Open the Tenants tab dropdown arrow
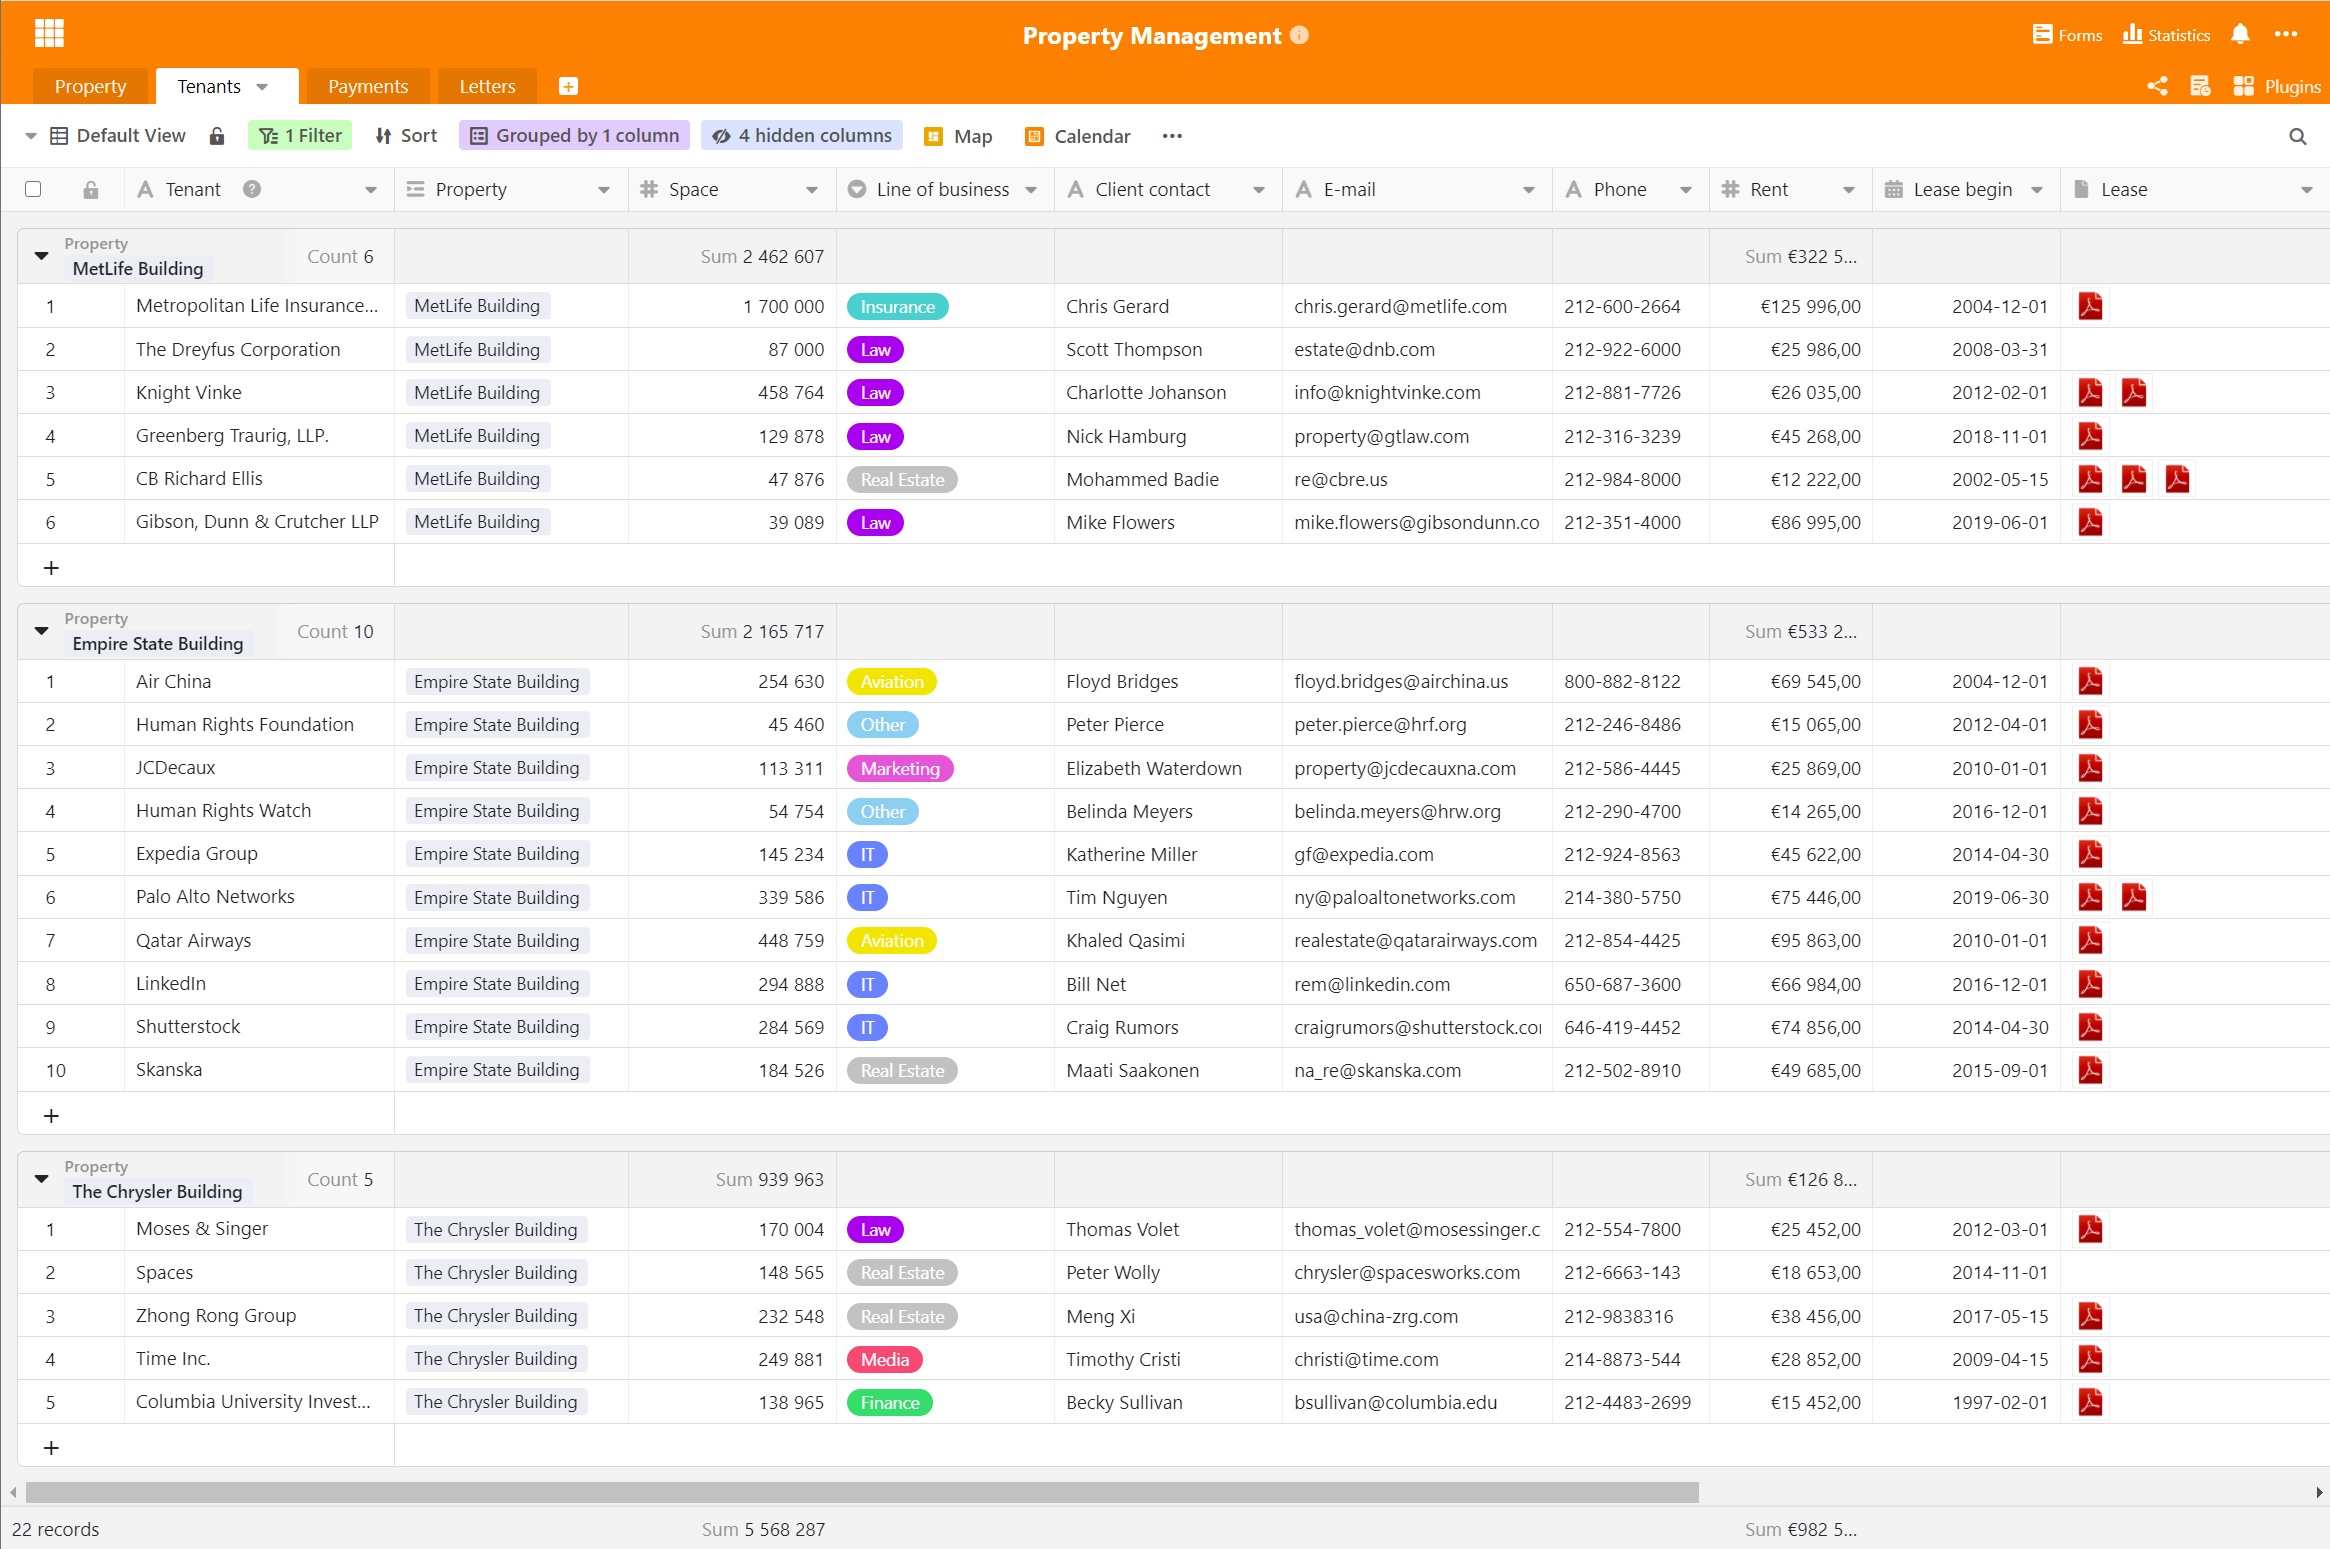The width and height of the screenshot is (2330, 1549). pyautogui.click(x=262, y=87)
